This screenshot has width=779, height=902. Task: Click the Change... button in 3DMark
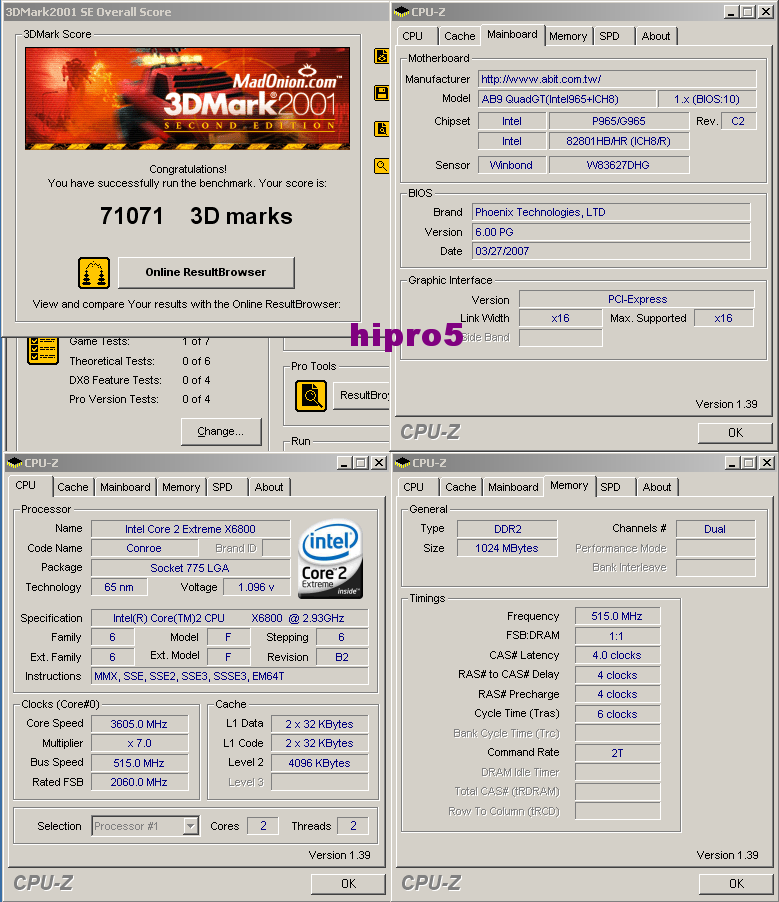221,431
